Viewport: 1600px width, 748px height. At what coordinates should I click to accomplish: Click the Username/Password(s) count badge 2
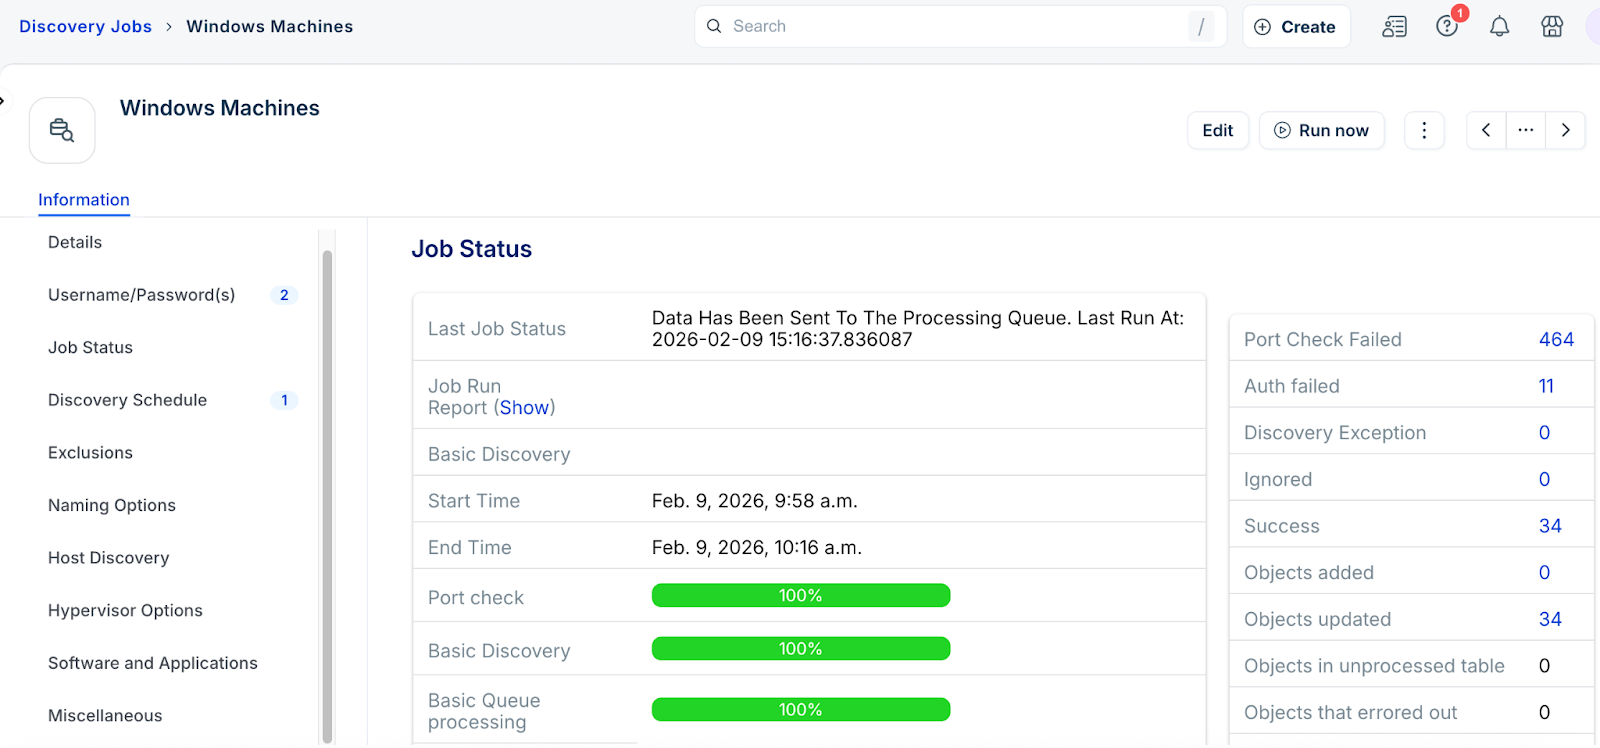284,295
